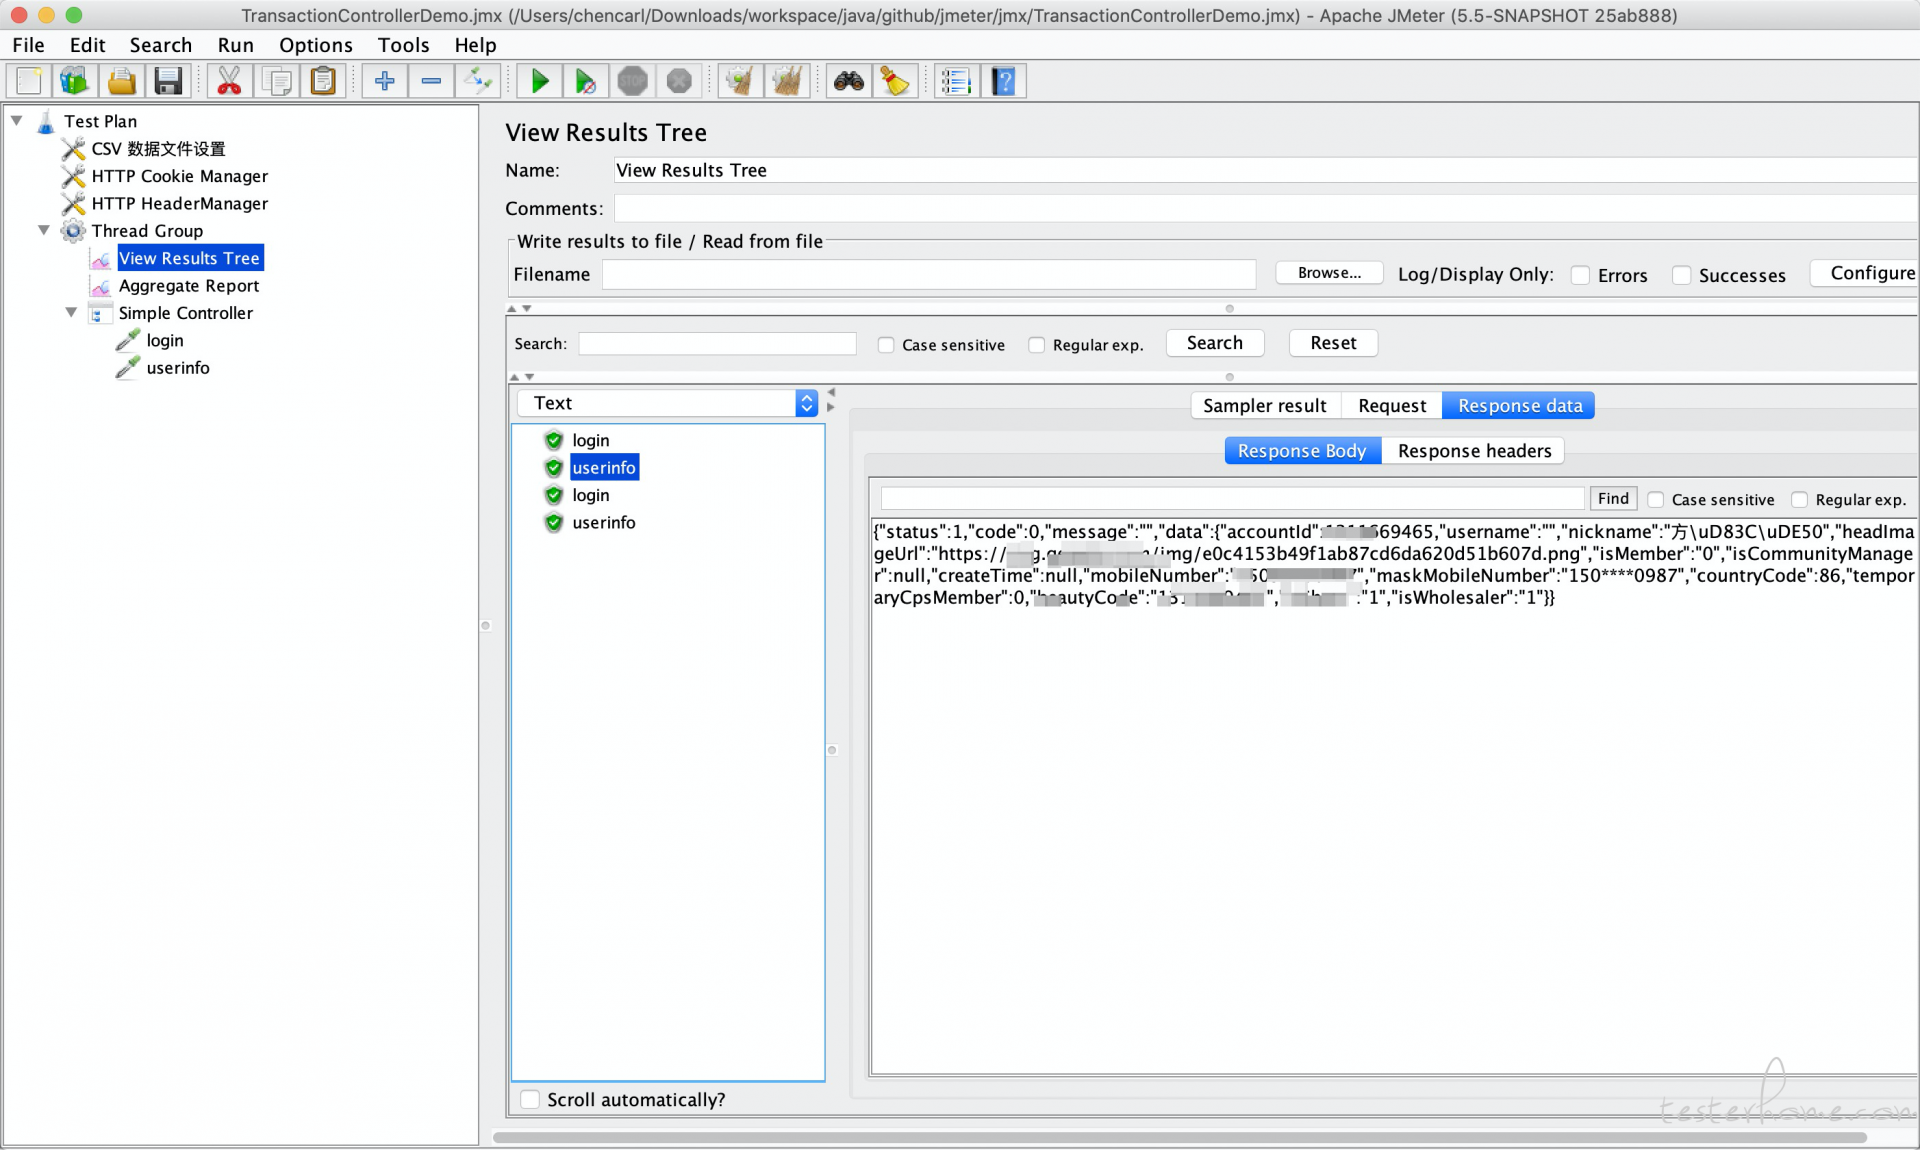Click the Filename input field
This screenshot has width=1920, height=1150.
coord(929,274)
